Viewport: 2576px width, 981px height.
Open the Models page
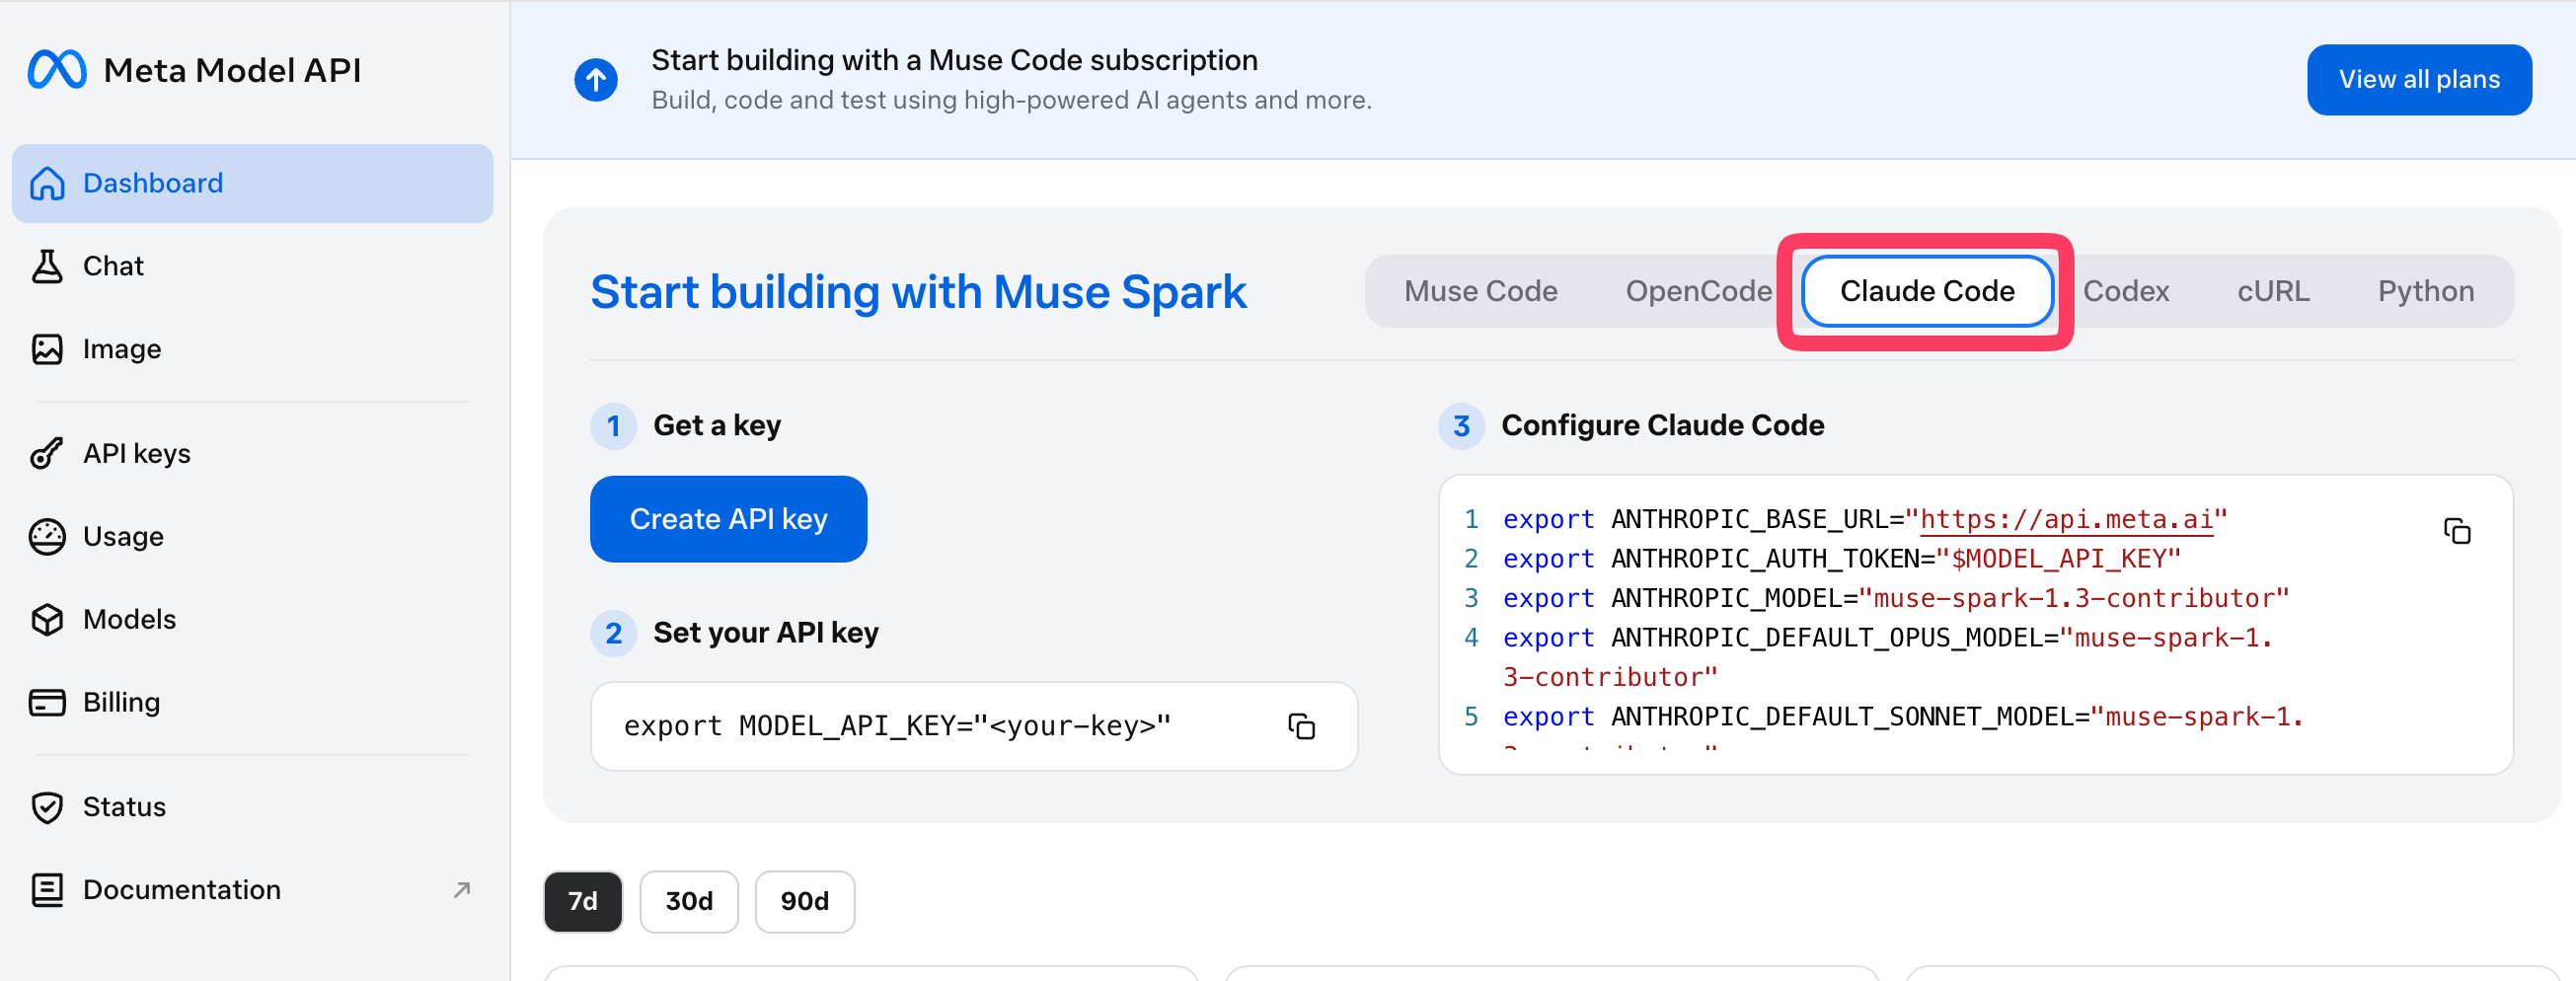[x=252, y=619]
